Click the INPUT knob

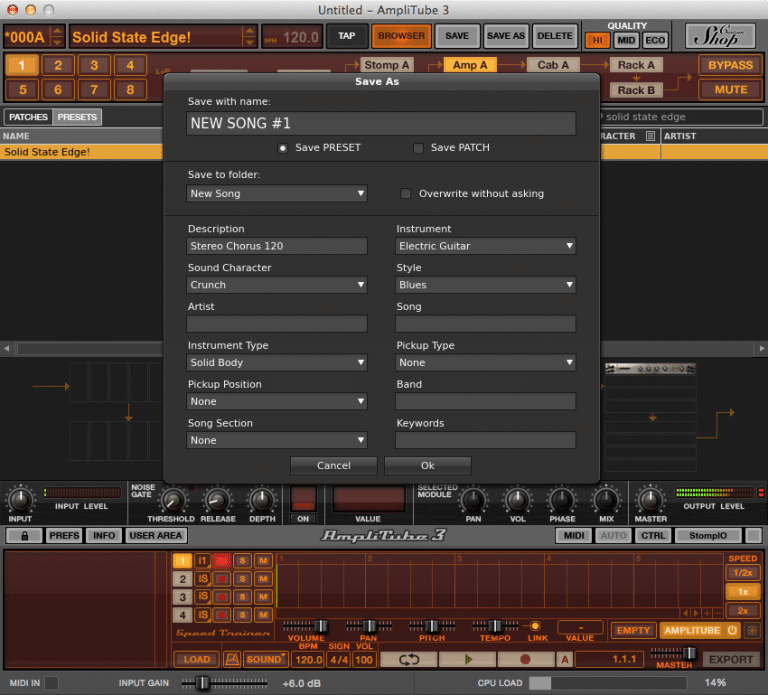[20, 500]
